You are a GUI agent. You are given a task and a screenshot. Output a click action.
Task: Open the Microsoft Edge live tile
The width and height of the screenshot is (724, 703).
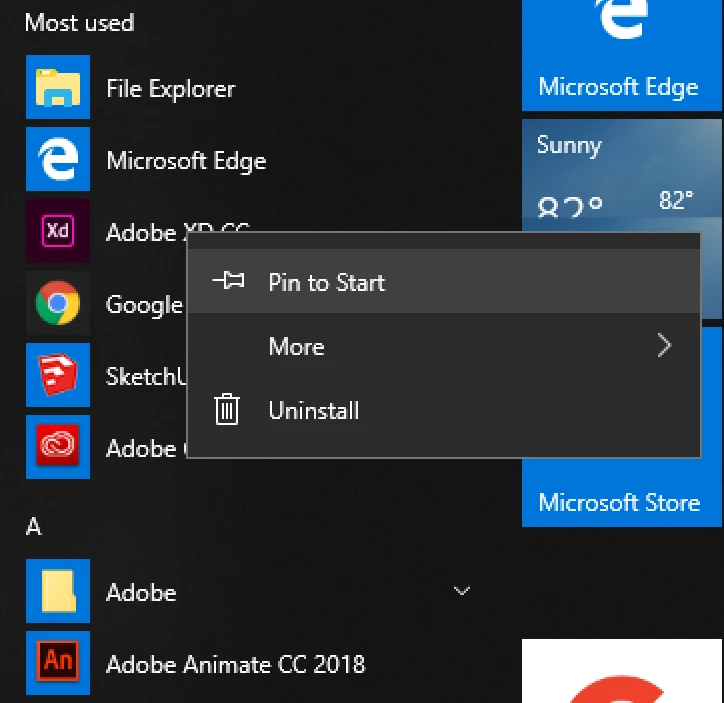(622, 55)
